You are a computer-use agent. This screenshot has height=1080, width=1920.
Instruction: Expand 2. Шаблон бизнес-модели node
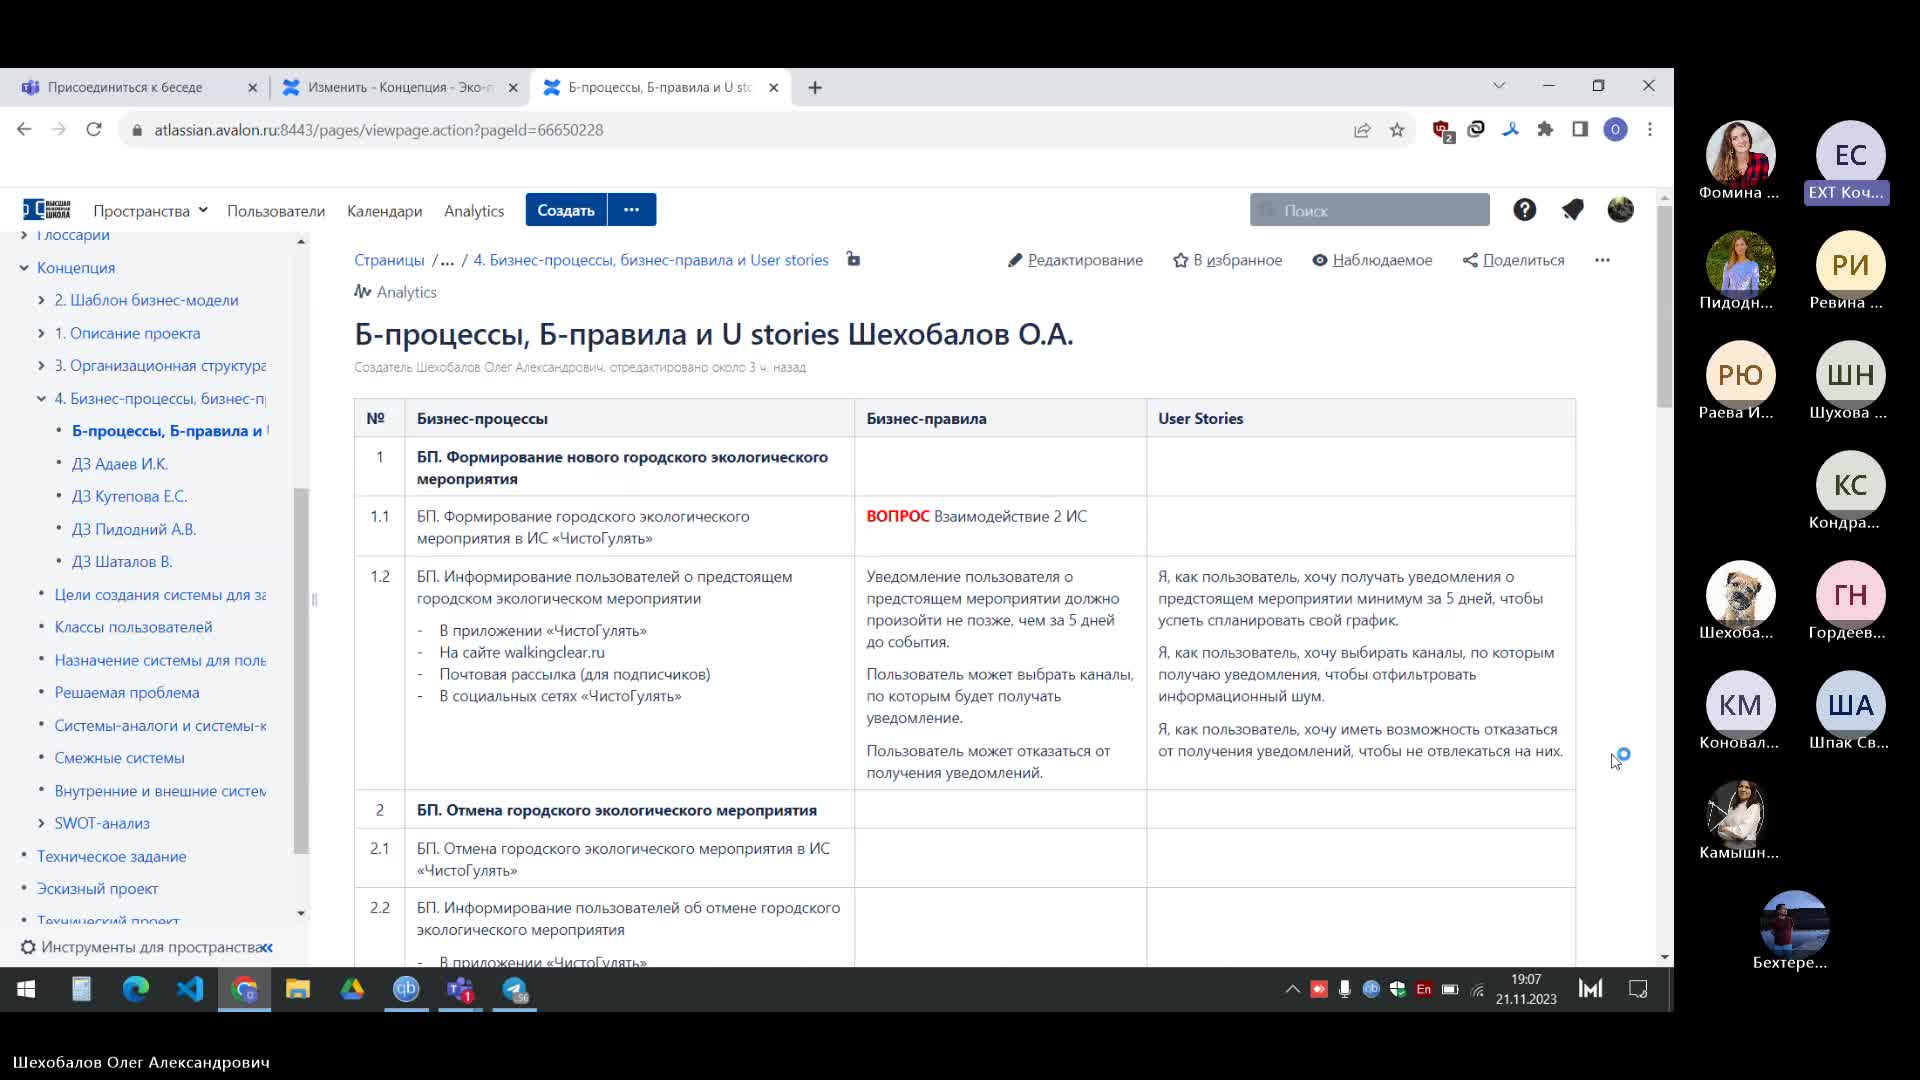point(41,300)
